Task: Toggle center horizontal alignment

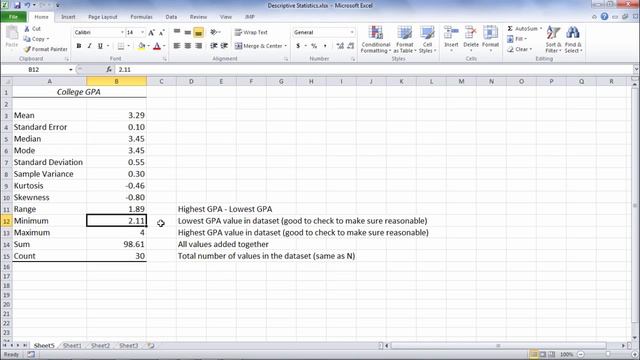Action: pos(188,46)
